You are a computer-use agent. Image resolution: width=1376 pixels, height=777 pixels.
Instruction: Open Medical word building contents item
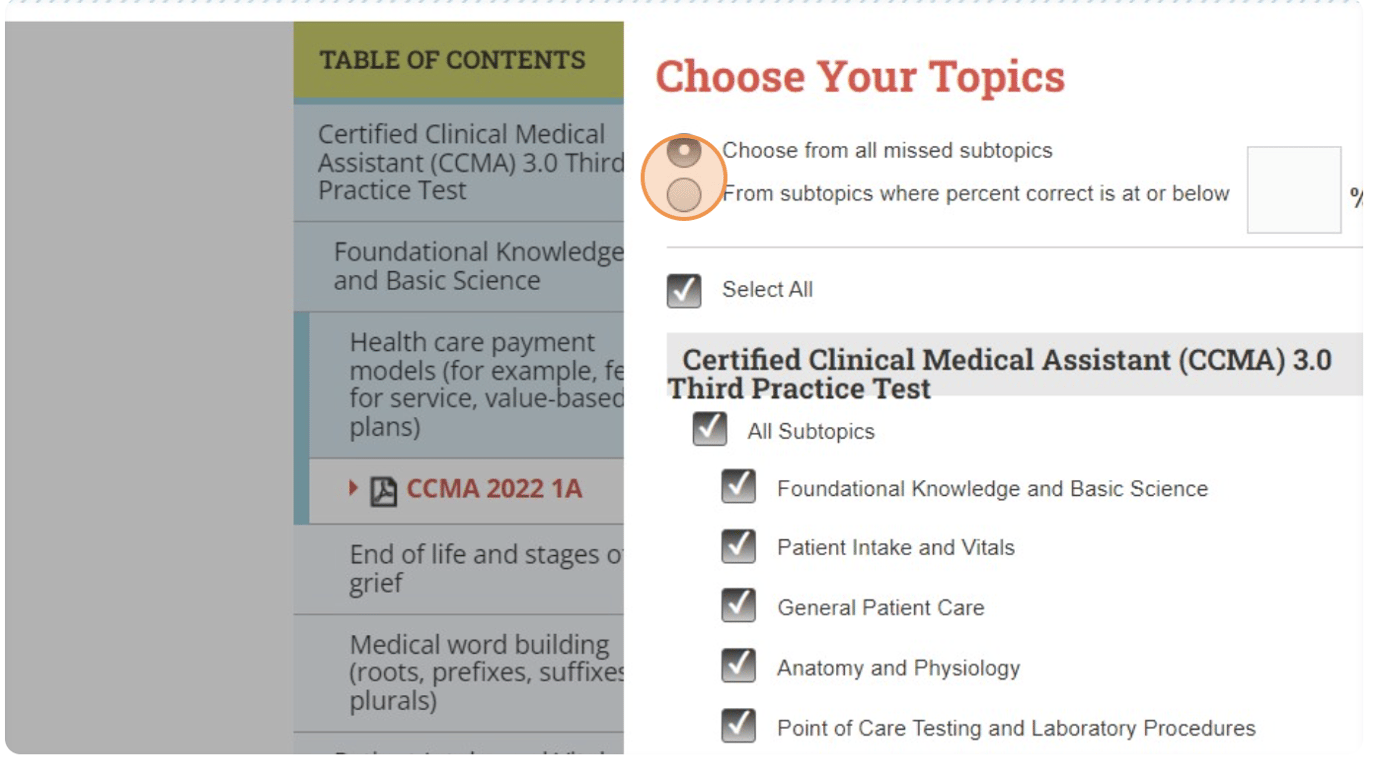[x=480, y=672]
